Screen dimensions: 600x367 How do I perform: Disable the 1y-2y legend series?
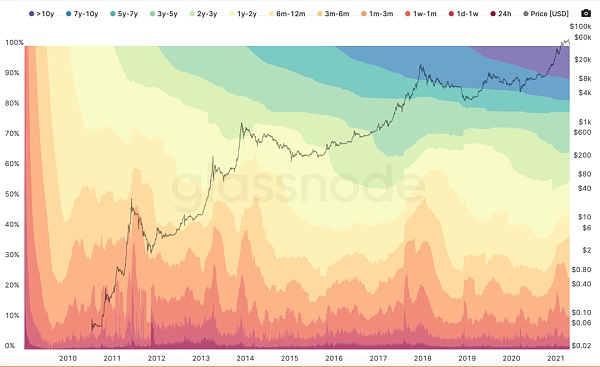[243, 14]
